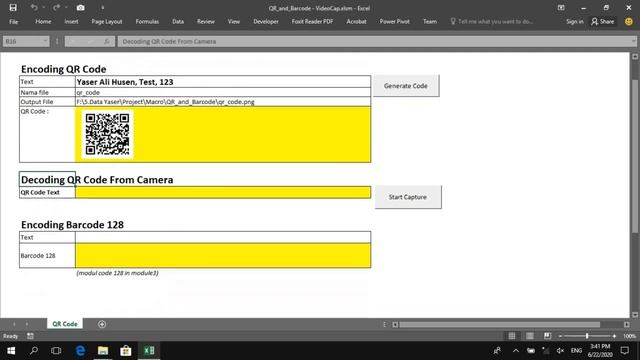Screen dimensions: 640x360
Task: Open the Team tab
Action: click(430, 22)
